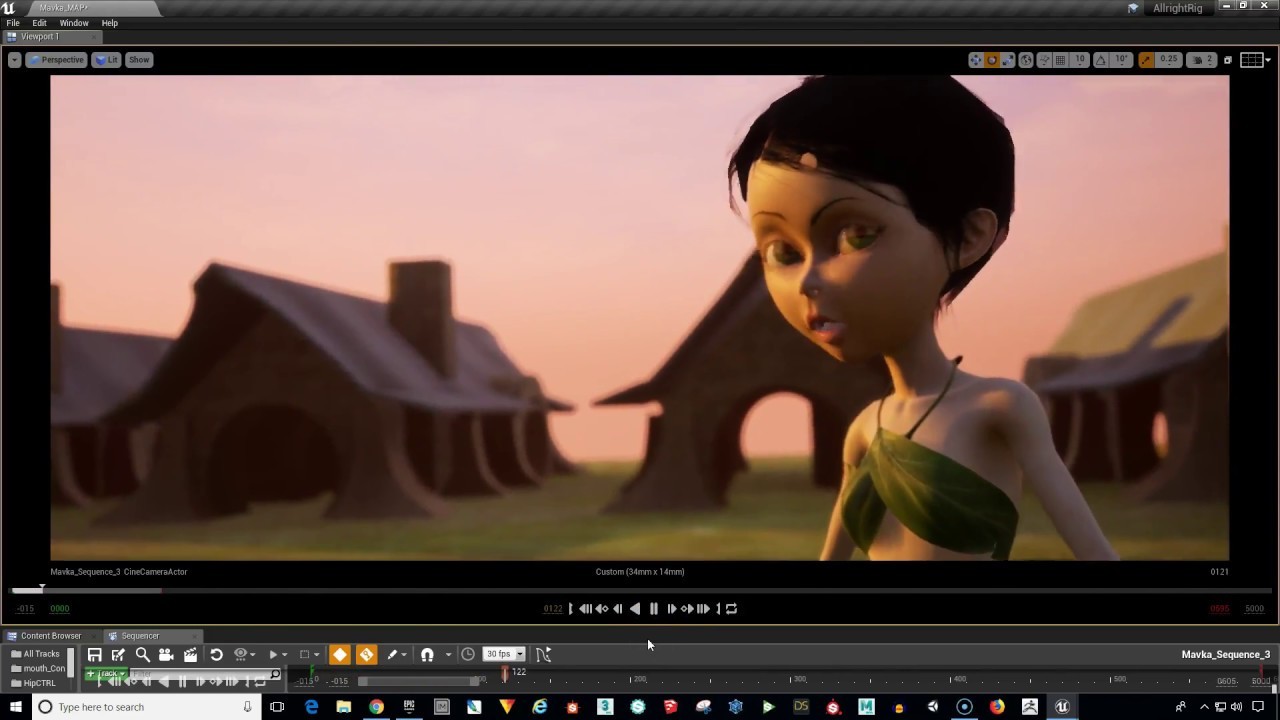The image size is (1280, 720).
Task: Open selection edit options dropdown
Action: point(309,655)
